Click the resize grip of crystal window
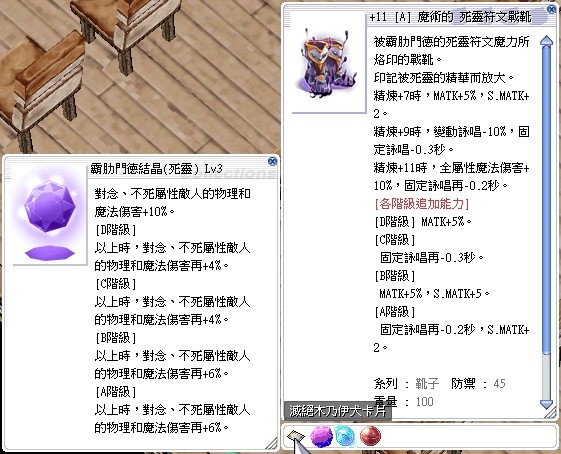561x454 pixels. click(x=272, y=444)
